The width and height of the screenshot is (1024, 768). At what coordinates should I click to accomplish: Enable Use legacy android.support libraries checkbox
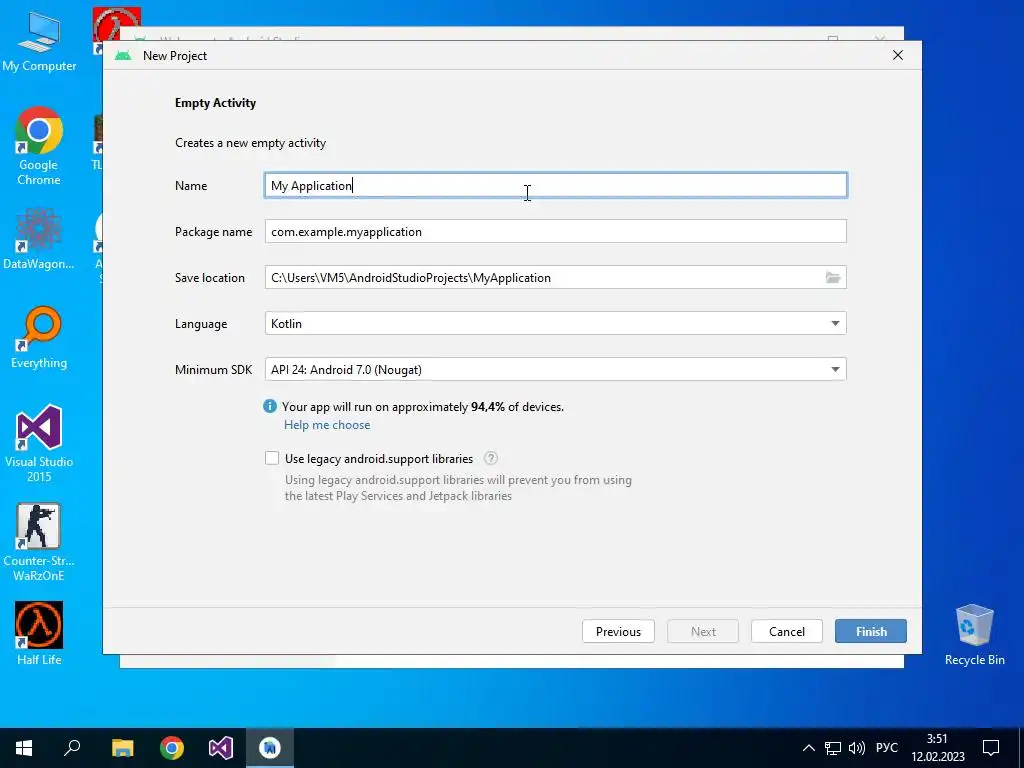[272, 458]
